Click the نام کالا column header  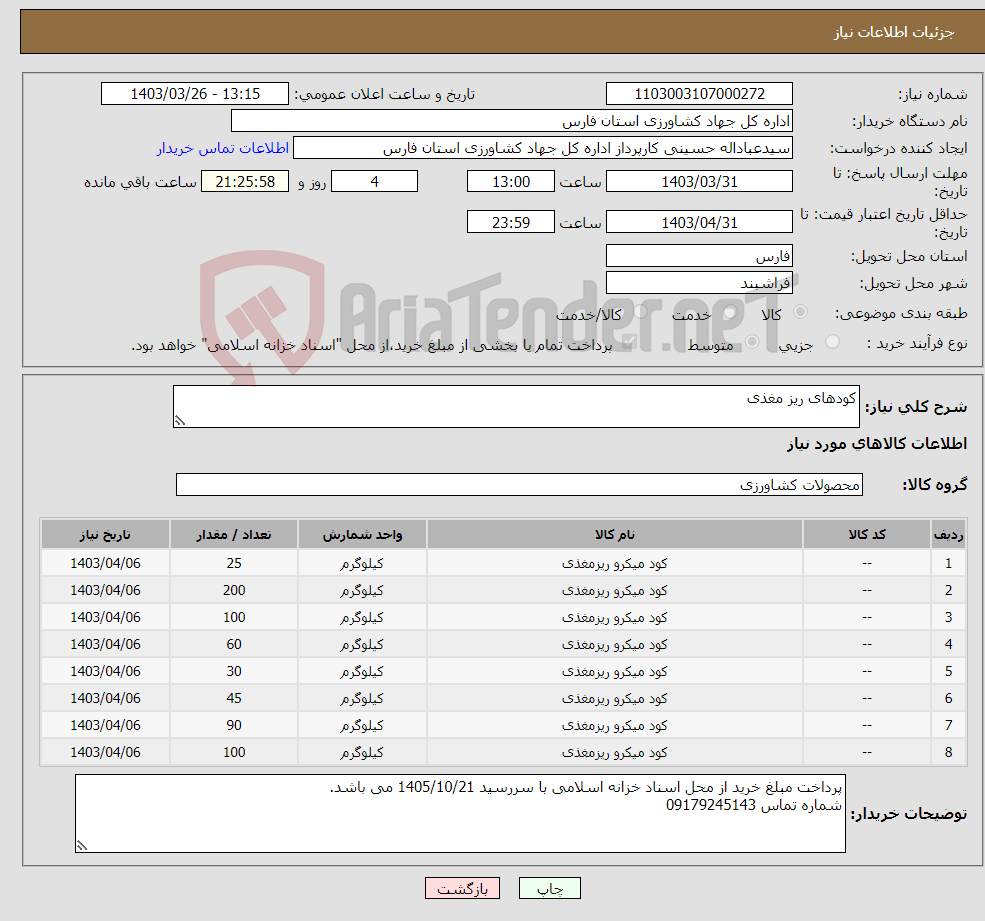(x=614, y=535)
